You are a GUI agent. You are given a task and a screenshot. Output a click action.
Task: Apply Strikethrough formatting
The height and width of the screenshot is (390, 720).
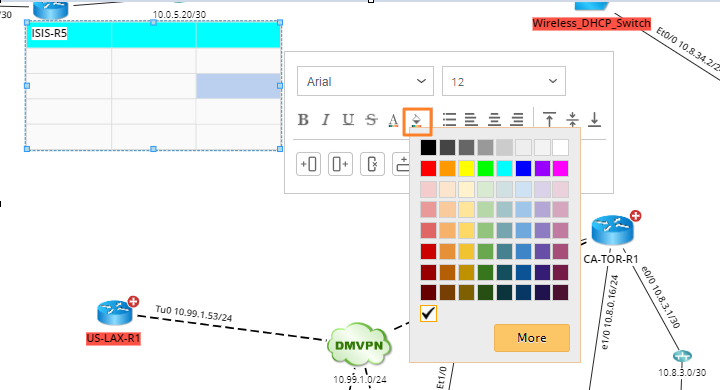(x=371, y=120)
